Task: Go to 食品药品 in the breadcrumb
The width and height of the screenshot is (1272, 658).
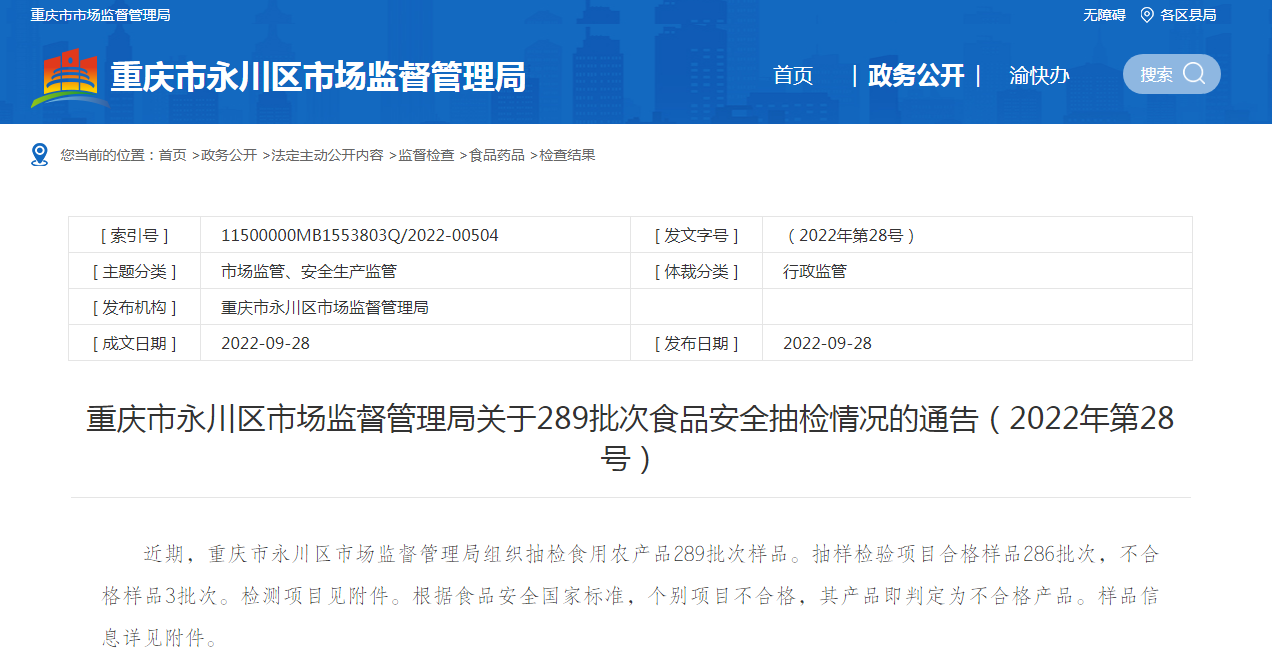Action: point(497,155)
